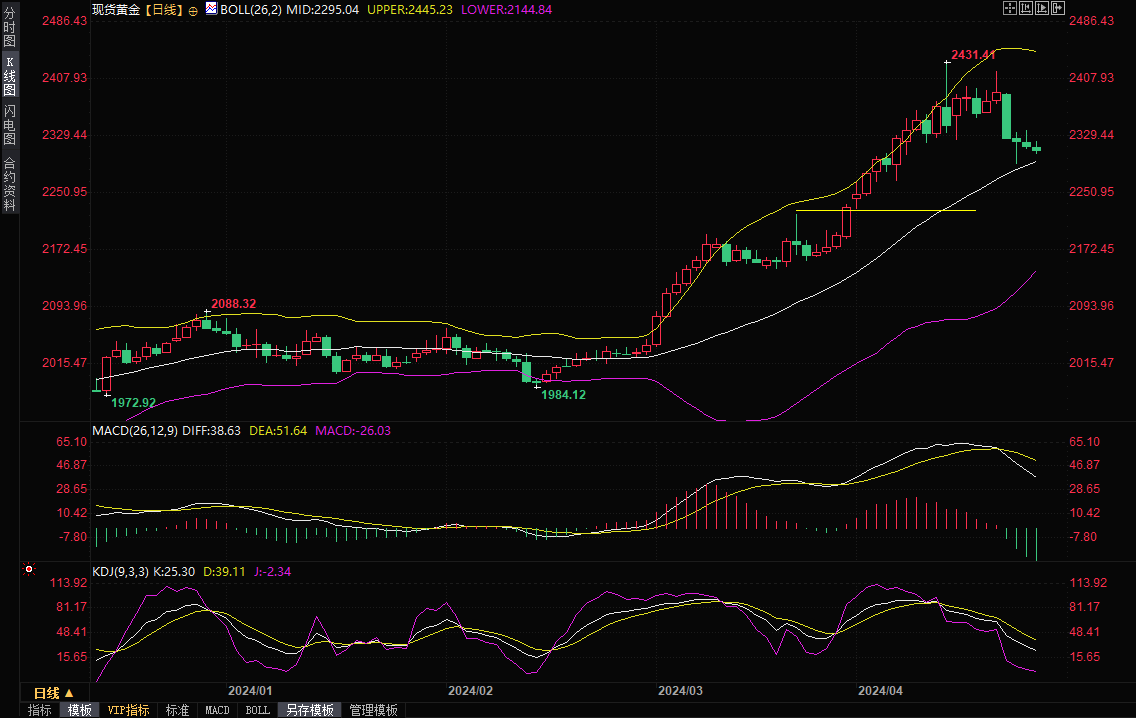Viewport: 1136px width, 718px height.
Task: Apply the BOLL template button
Action: tap(257, 710)
